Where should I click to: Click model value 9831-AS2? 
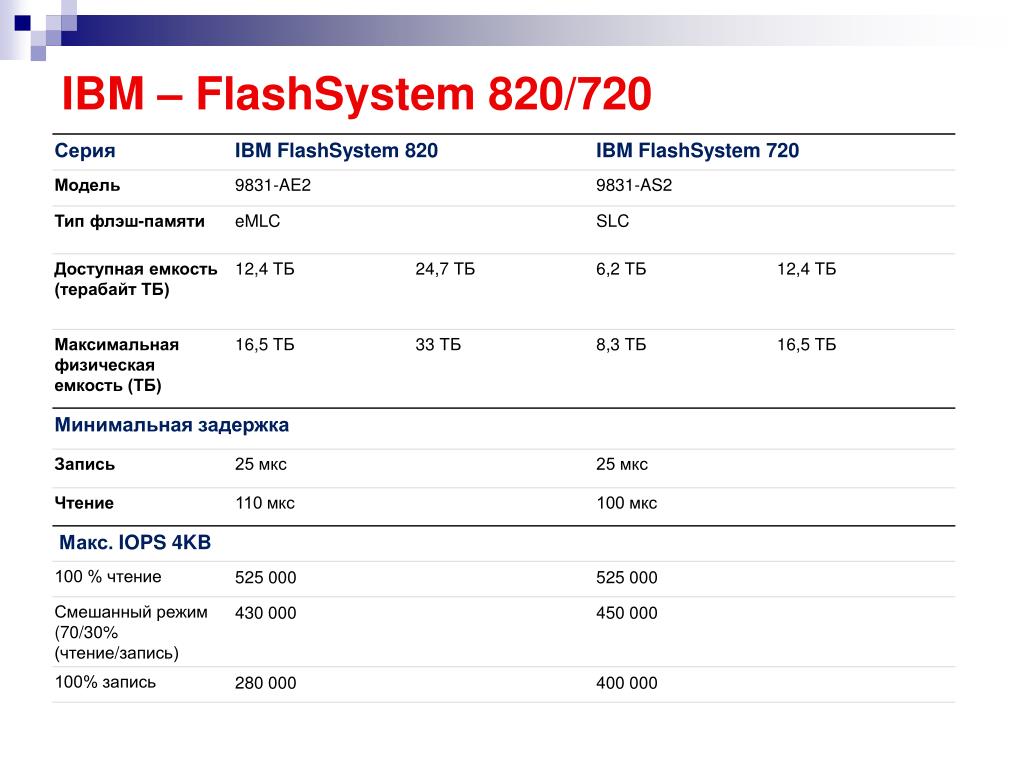click(634, 185)
